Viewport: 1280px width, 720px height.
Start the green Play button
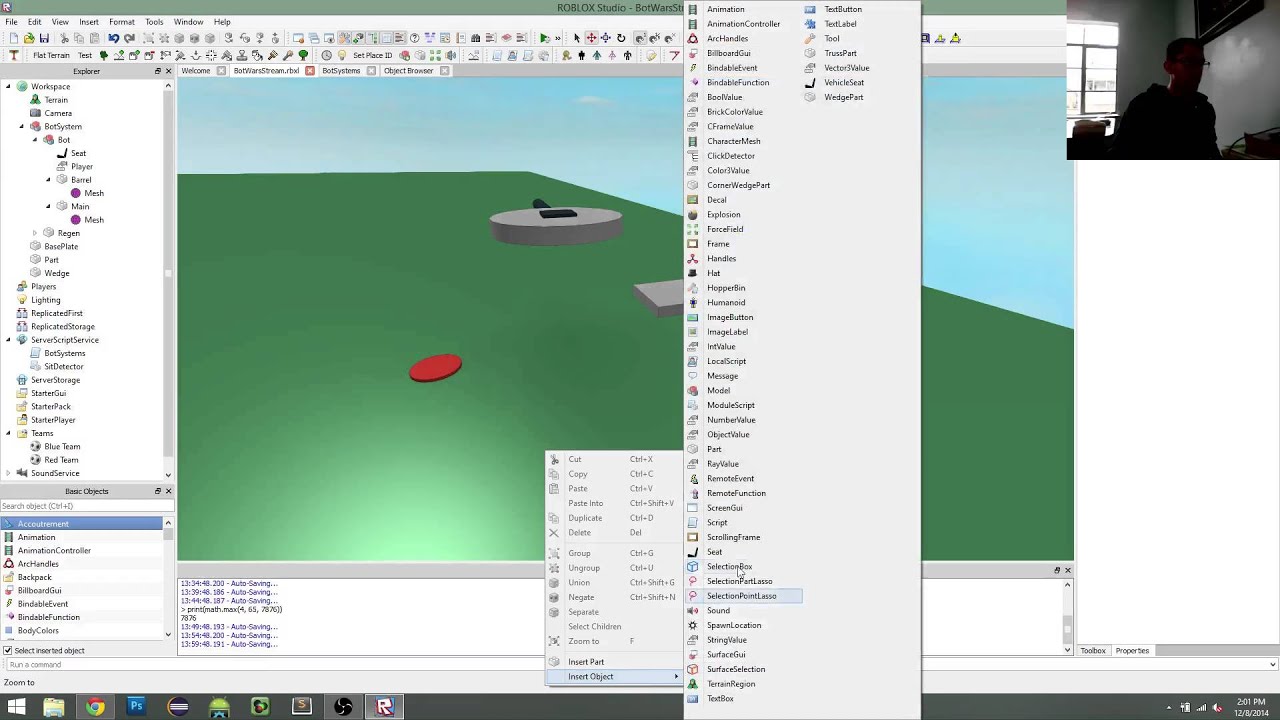pyautogui.click(x=544, y=38)
